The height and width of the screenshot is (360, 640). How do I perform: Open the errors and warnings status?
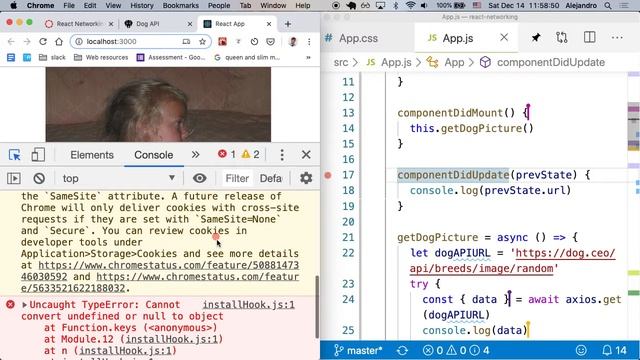456,350
